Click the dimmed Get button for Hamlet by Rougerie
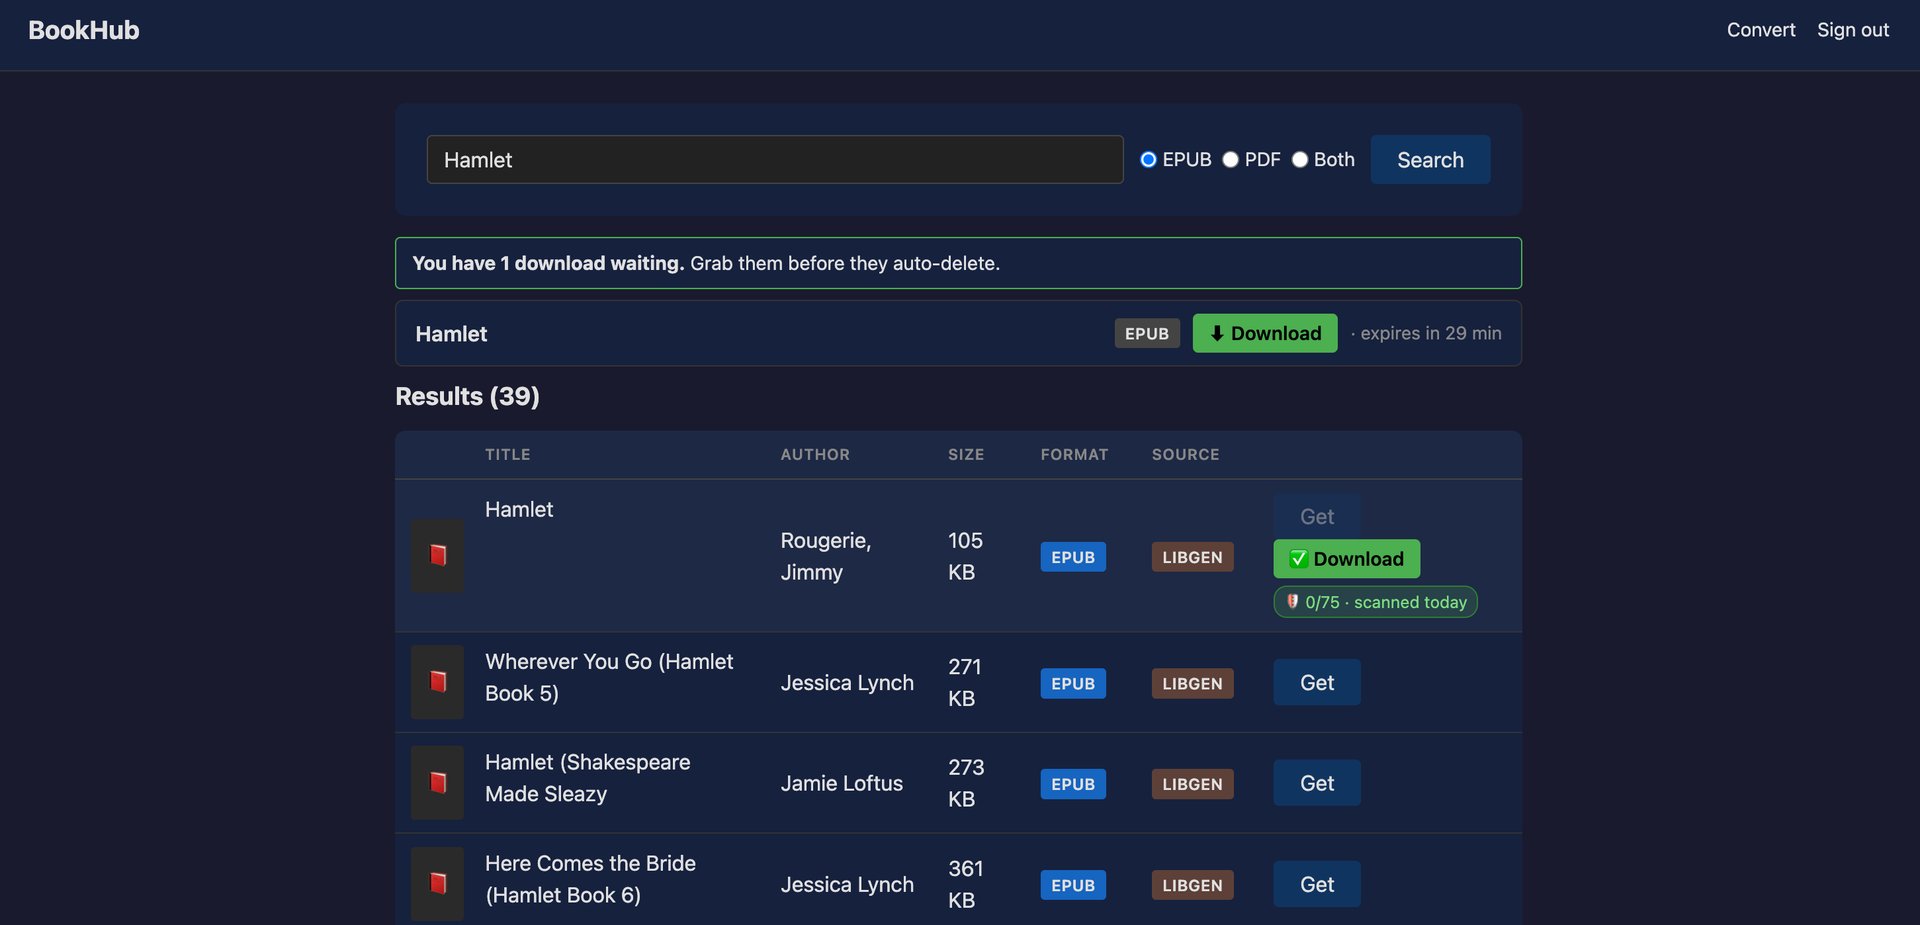 pos(1317,516)
